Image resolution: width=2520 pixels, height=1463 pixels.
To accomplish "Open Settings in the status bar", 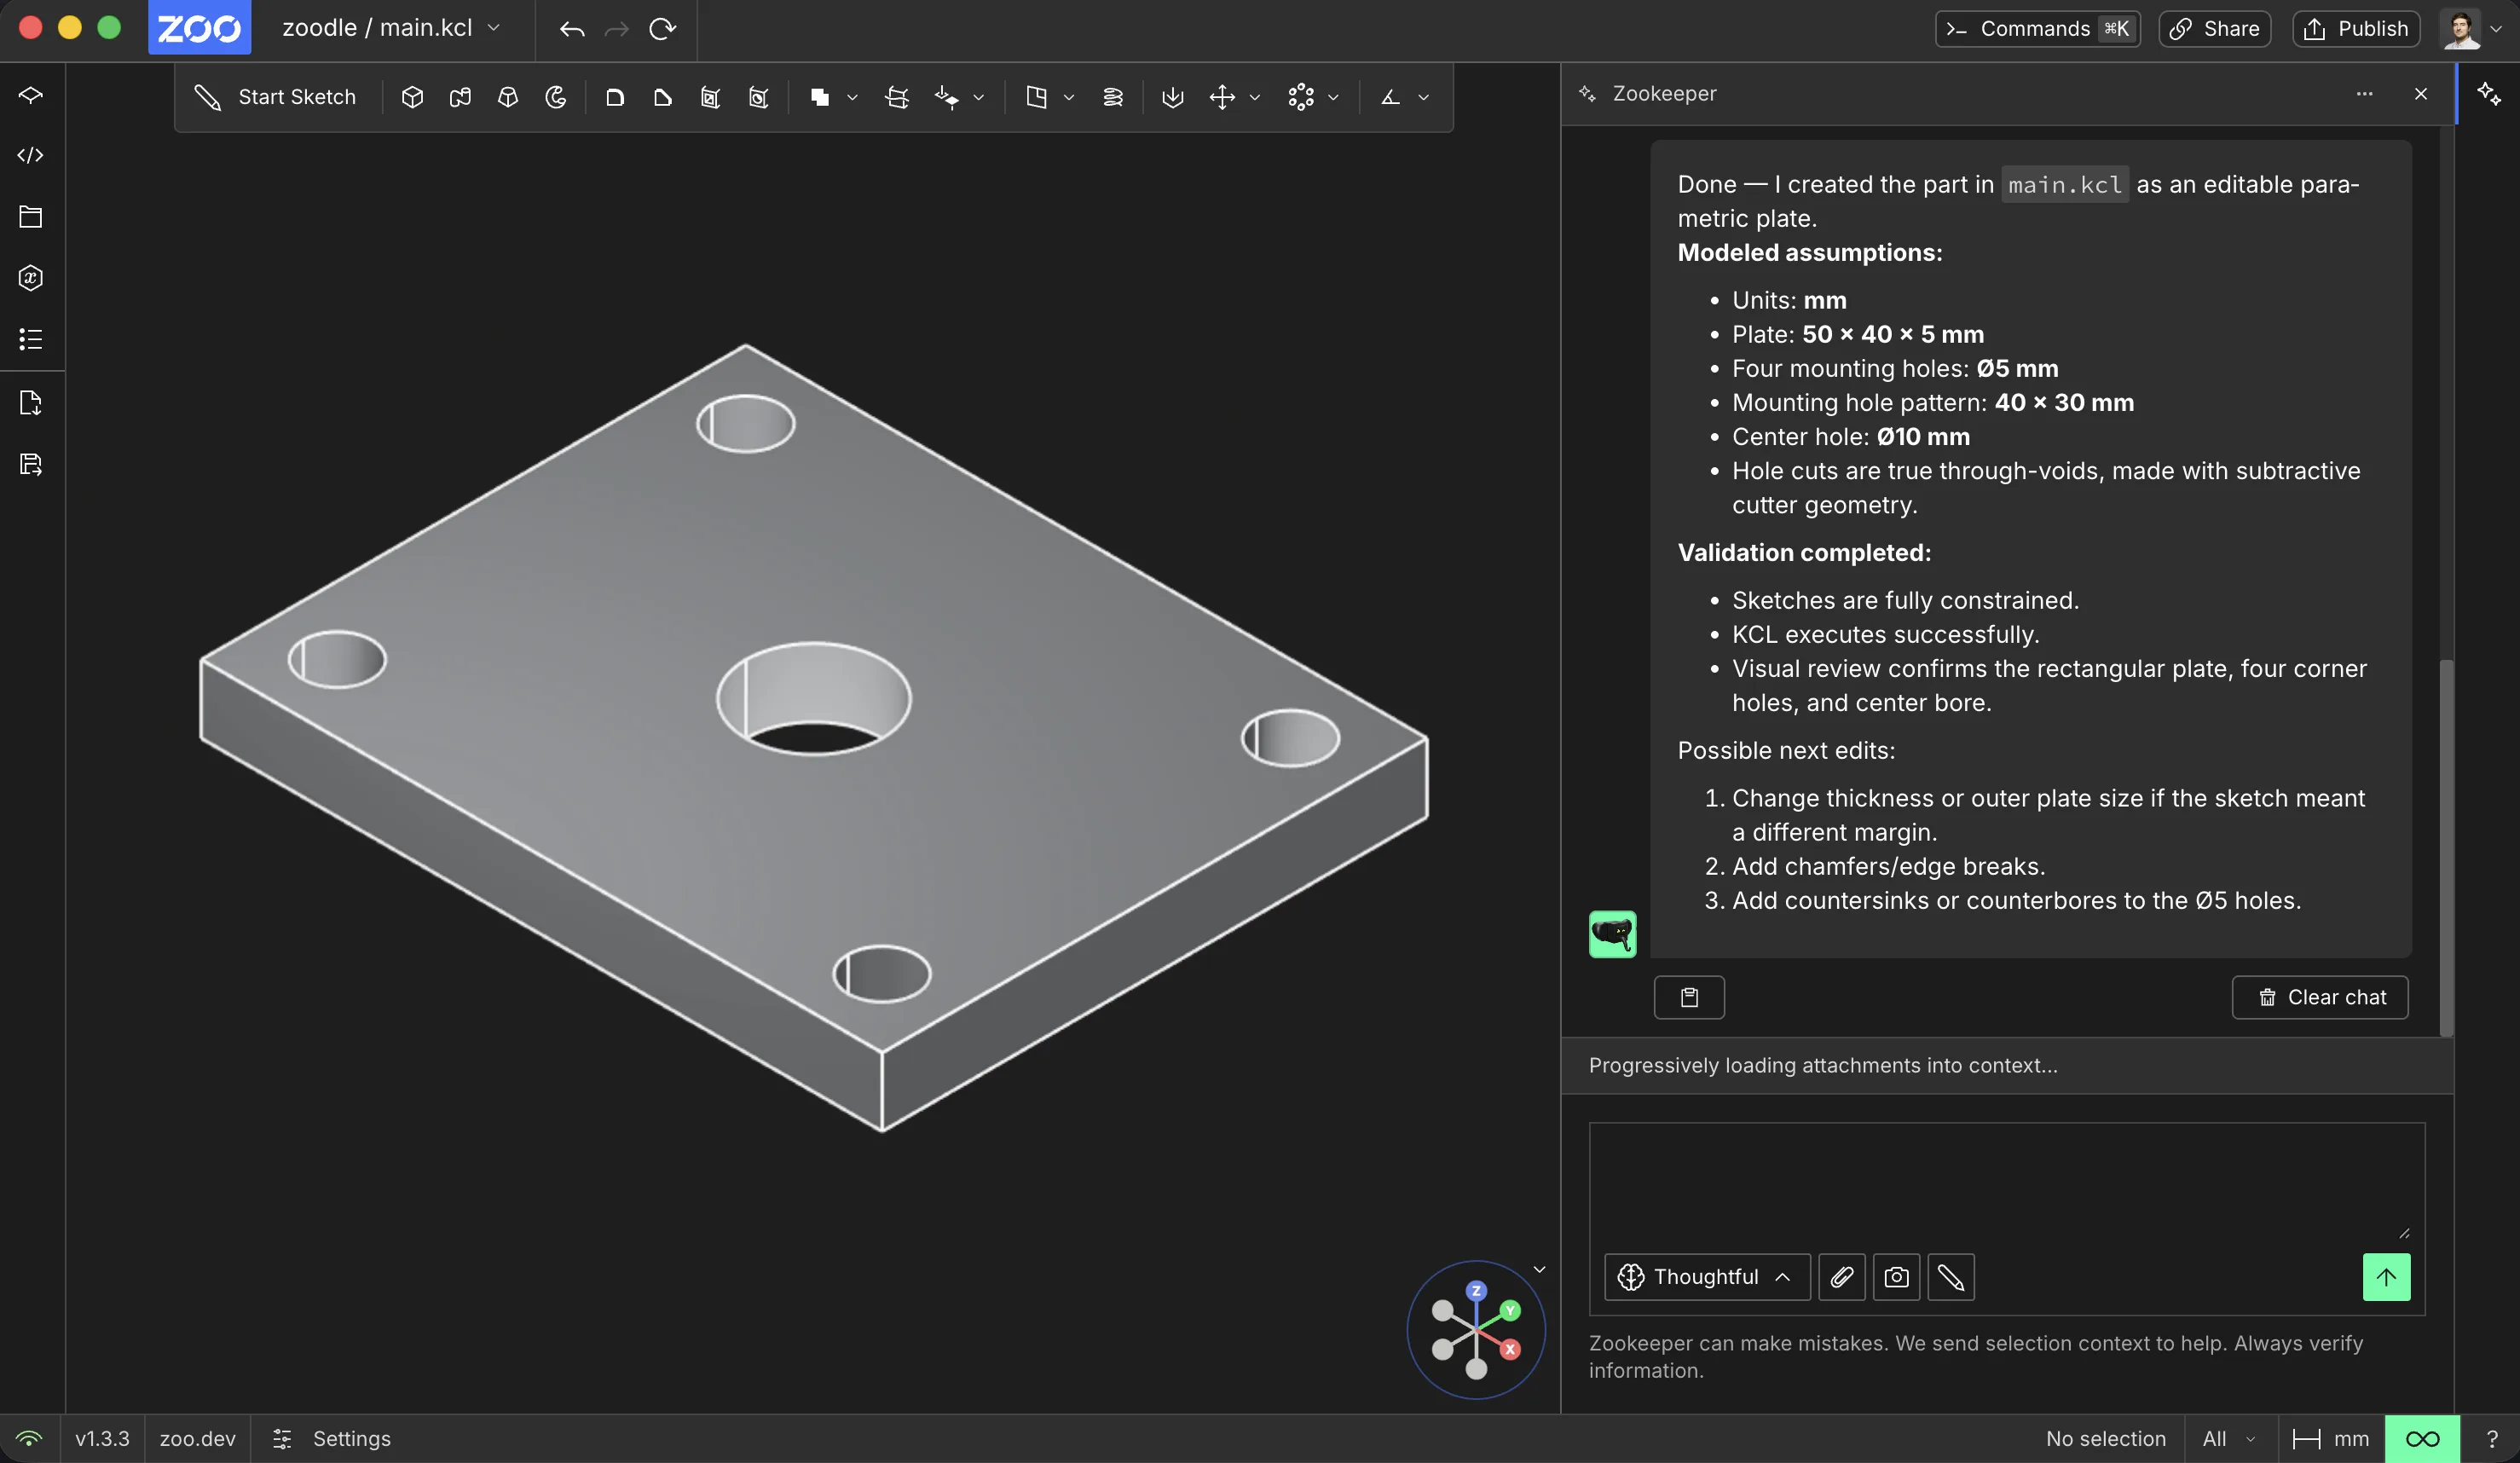I will (x=332, y=1439).
